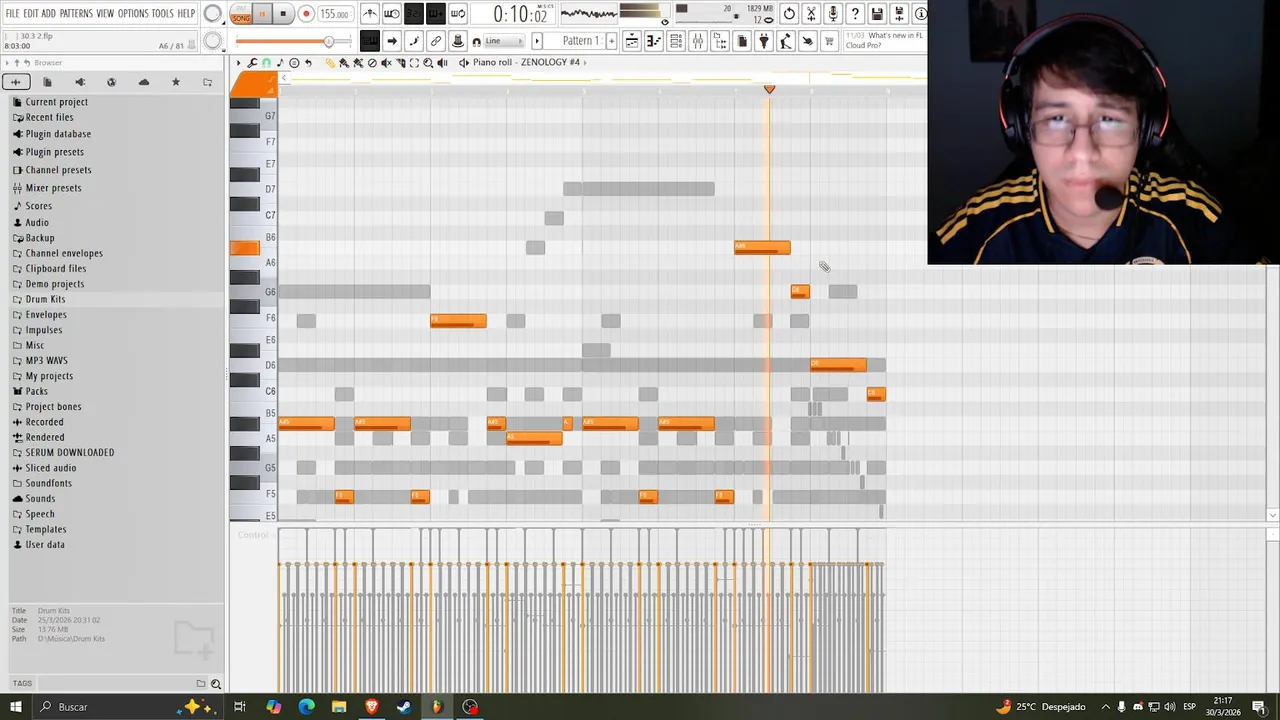This screenshot has height=720, width=1280.
Task: Open the Piano roll - ZENOLOGY #4 target channel
Action: (526, 62)
